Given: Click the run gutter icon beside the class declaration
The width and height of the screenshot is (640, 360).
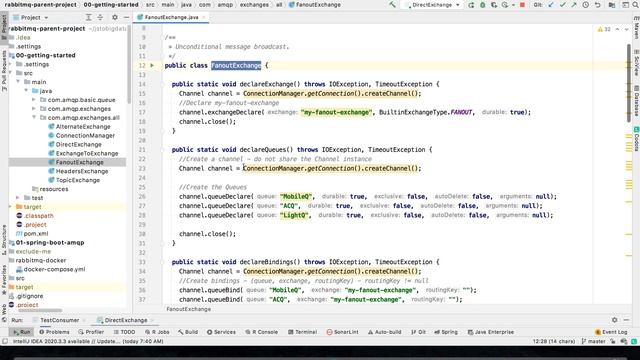Looking at the screenshot, I should 152,65.
